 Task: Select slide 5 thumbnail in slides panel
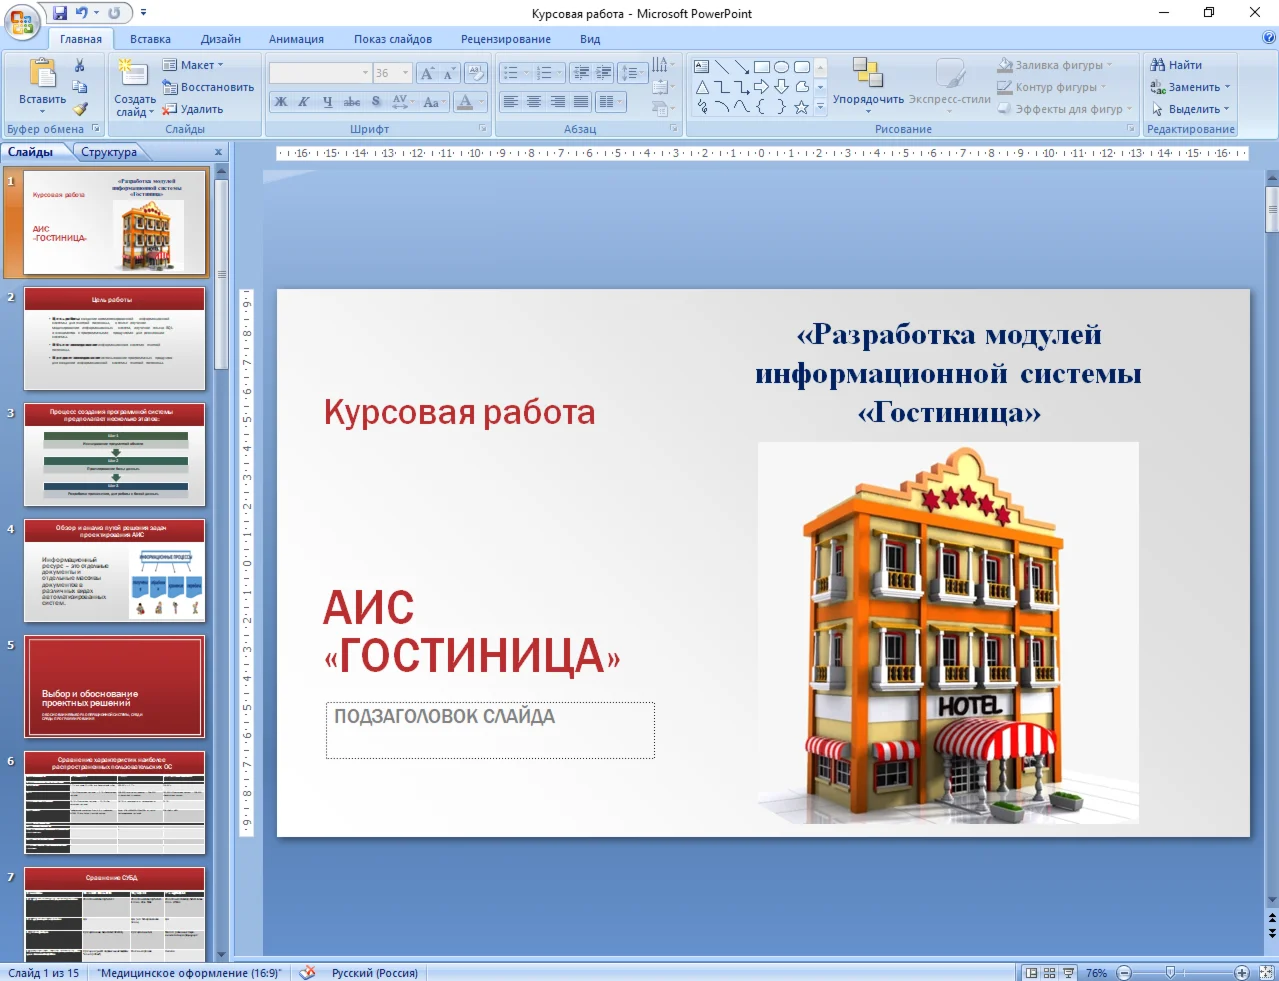click(x=114, y=687)
